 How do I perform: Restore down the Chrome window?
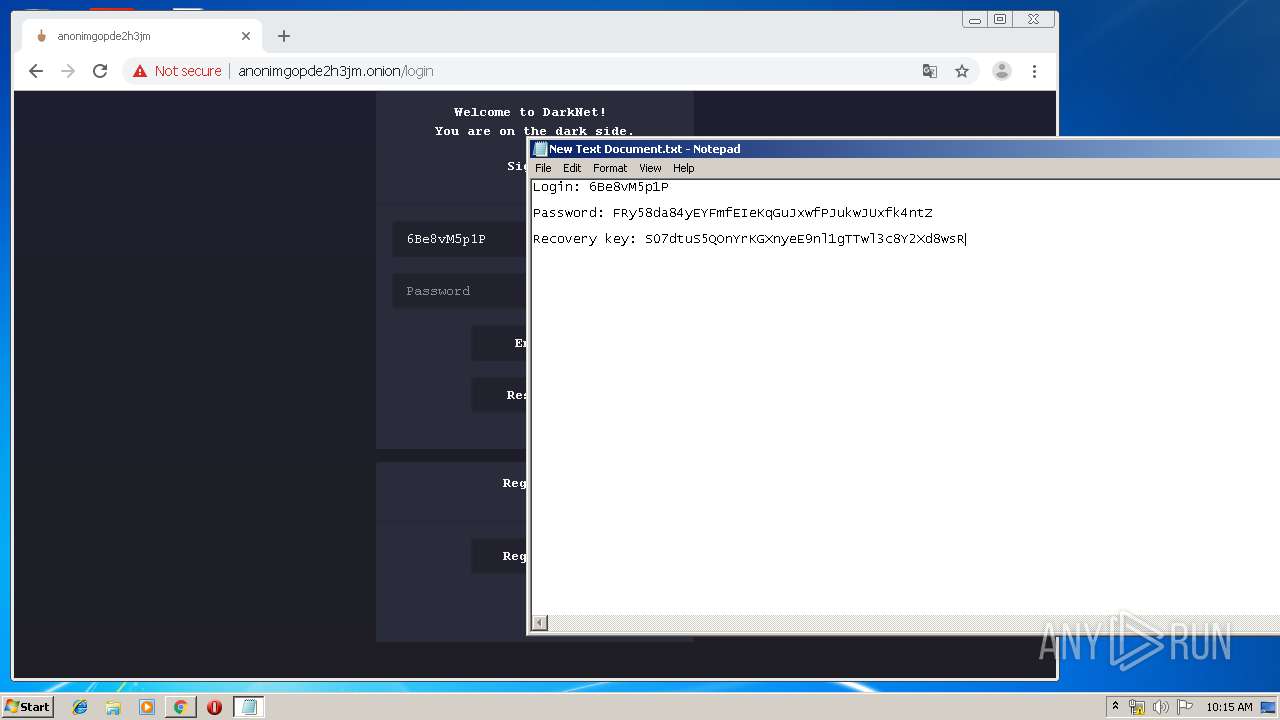coord(1000,19)
